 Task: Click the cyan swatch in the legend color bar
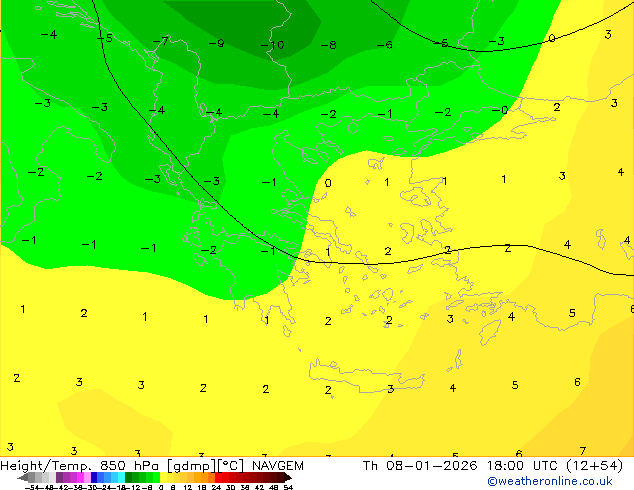[x=121, y=477]
